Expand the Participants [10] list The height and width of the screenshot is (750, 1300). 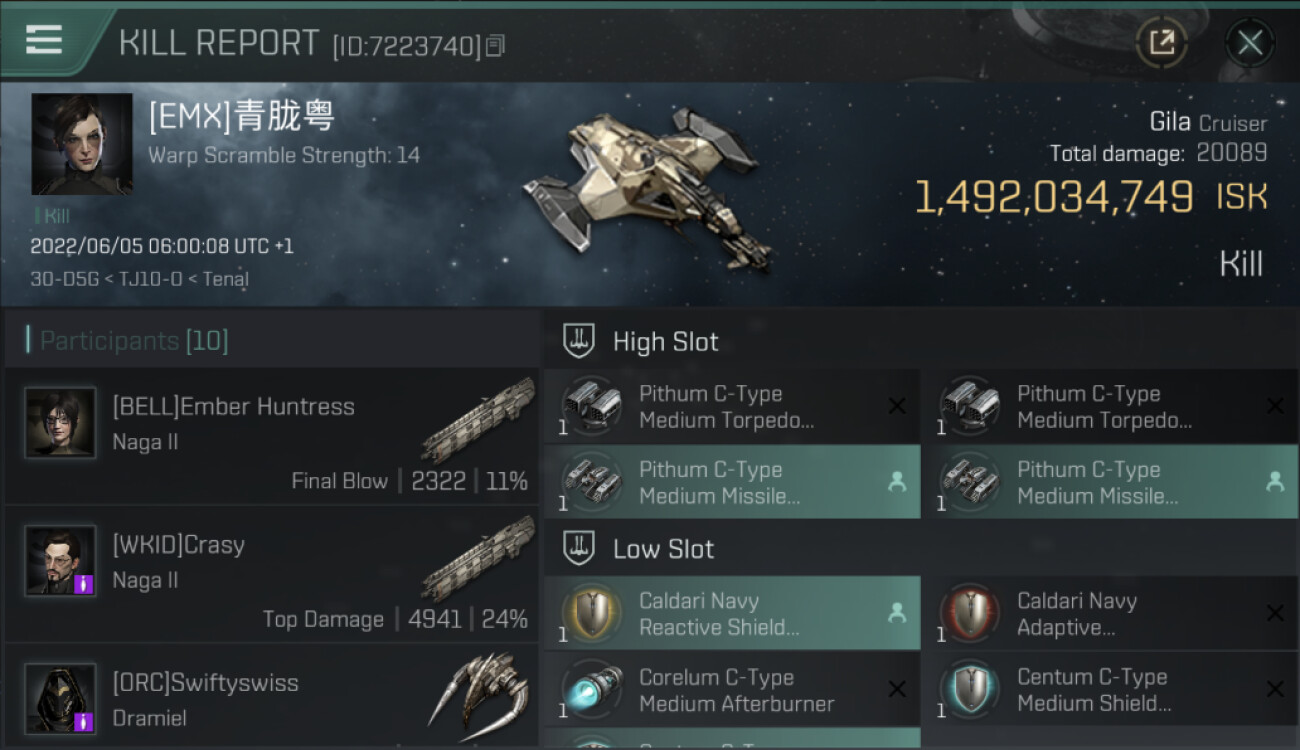click(134, 341)
